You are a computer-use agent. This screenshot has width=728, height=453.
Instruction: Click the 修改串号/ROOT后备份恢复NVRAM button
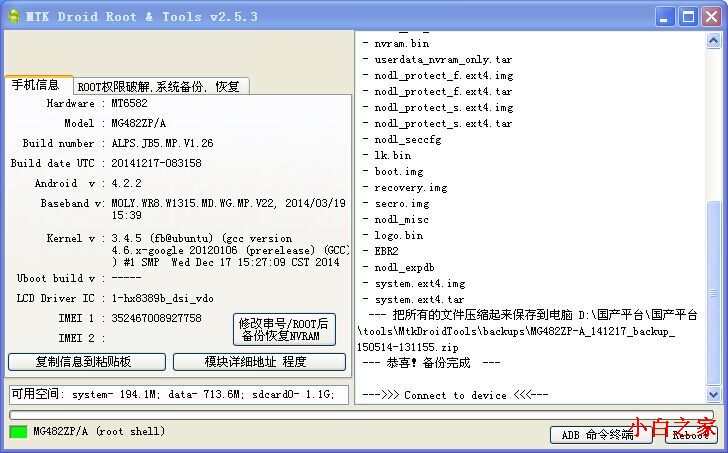pos(284,330)
